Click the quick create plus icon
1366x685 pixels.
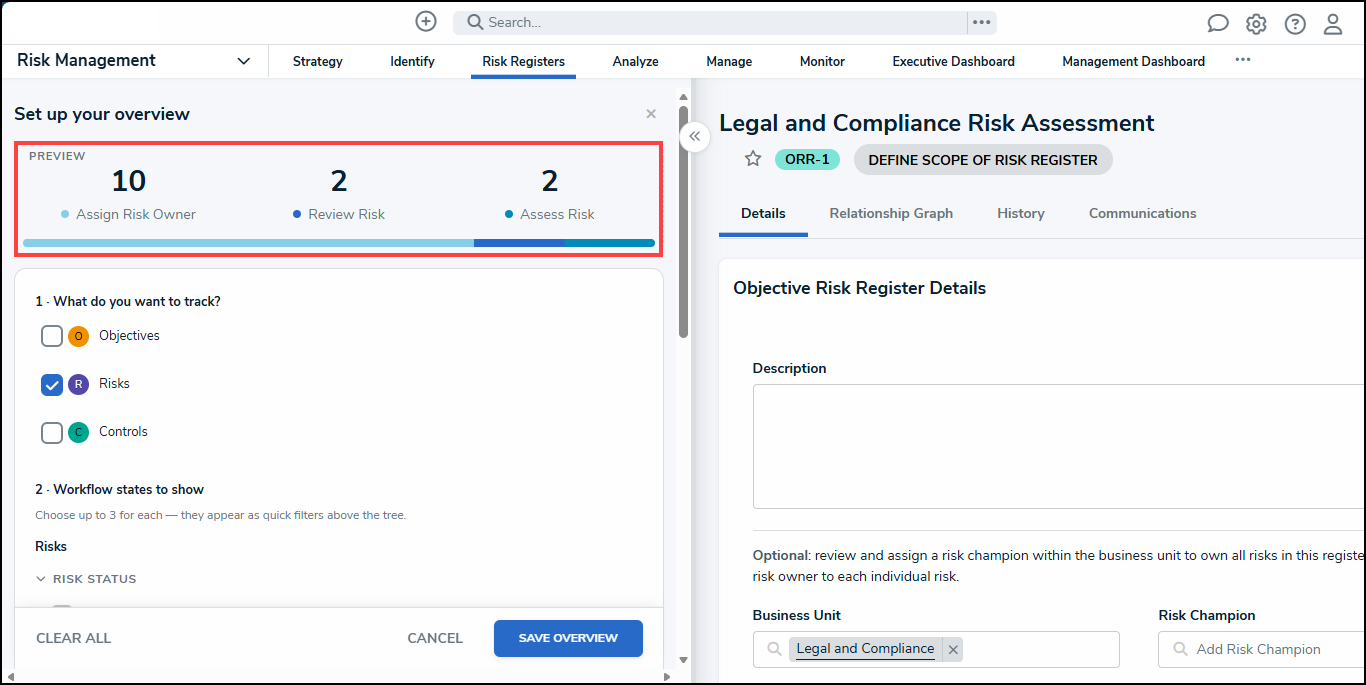pyautogui.click(x=426, y=22)
